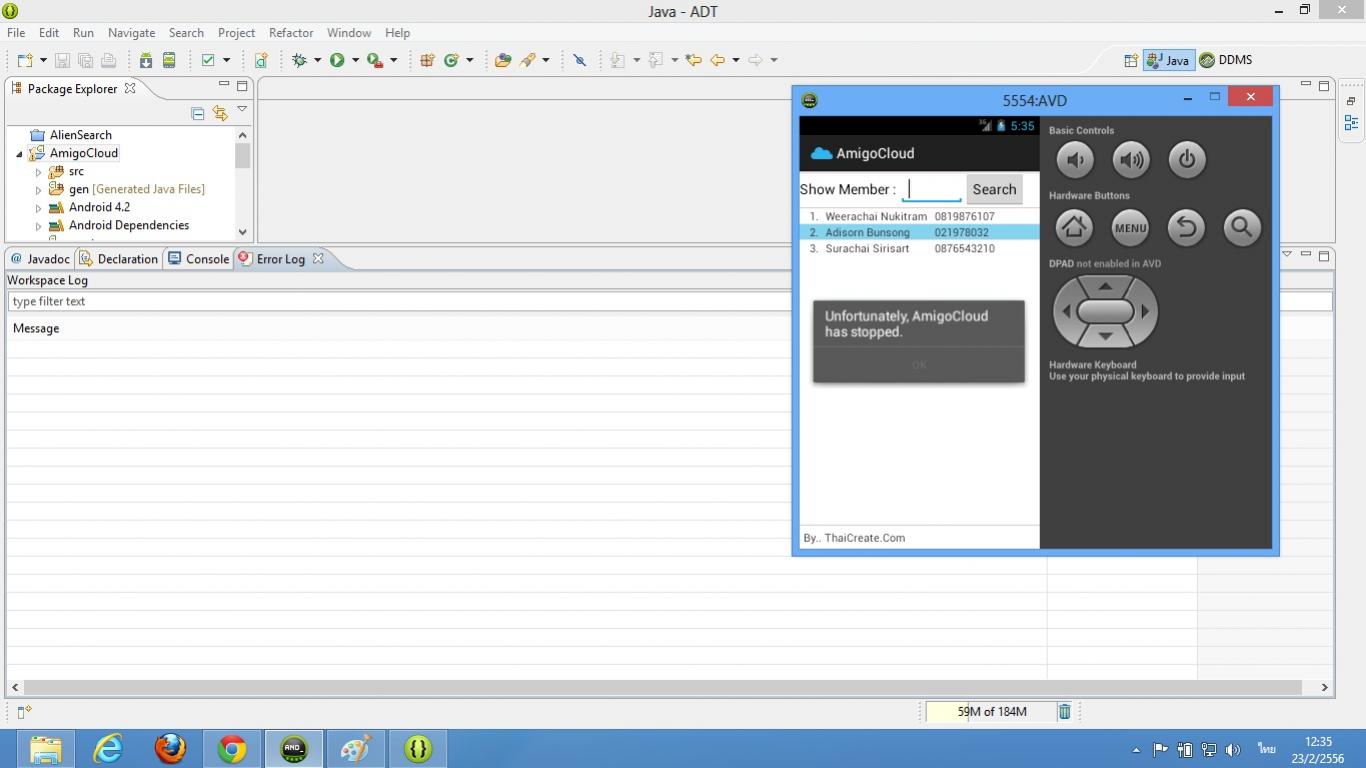Click the Run External Tools icon

tap(374, 60)
